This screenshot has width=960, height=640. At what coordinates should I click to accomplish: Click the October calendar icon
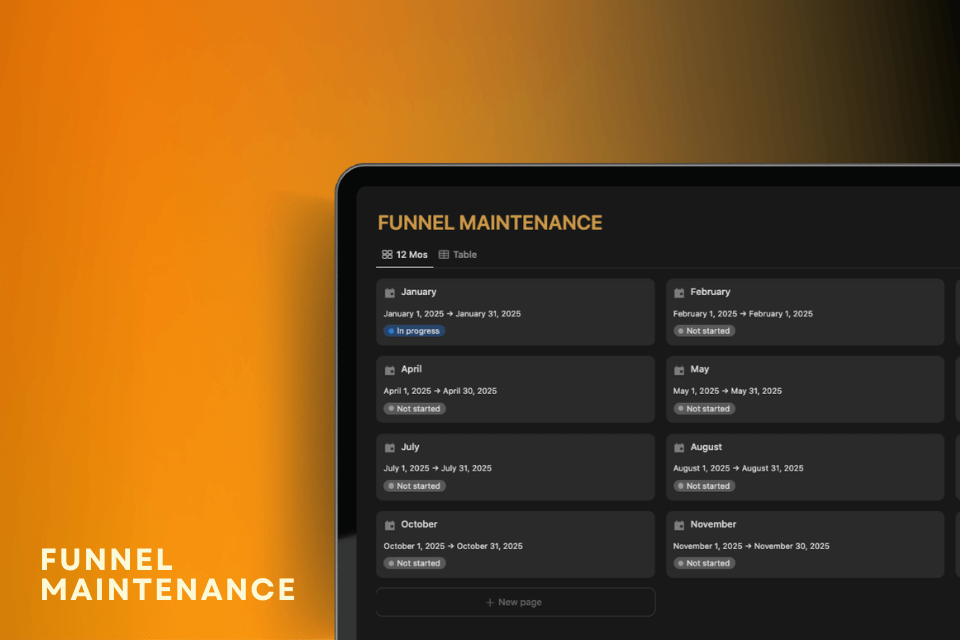pos(390,525)
